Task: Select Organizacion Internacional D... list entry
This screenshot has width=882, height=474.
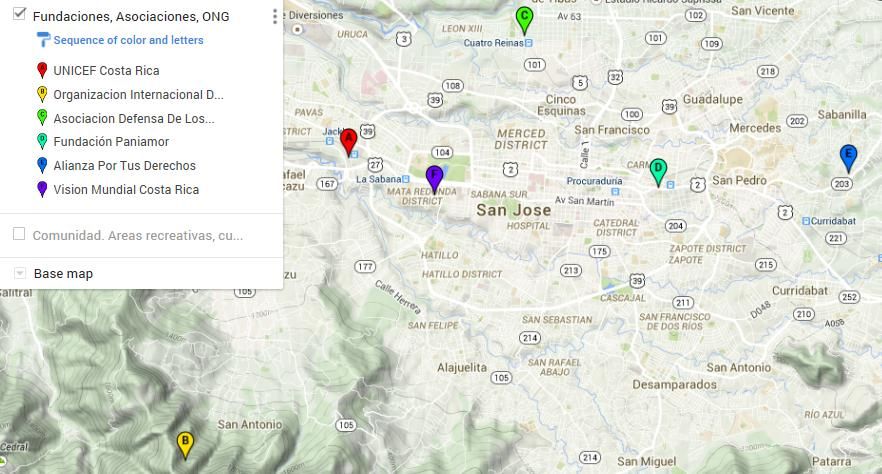Action: click(138, 95)
